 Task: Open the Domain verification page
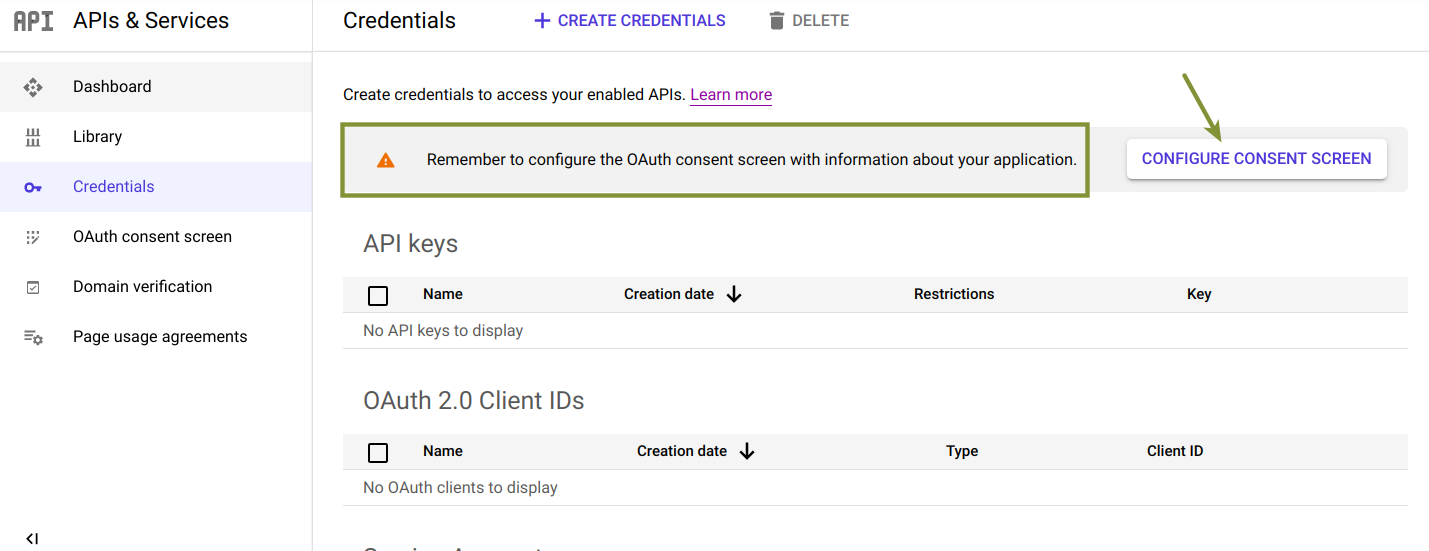click(142, 287)
